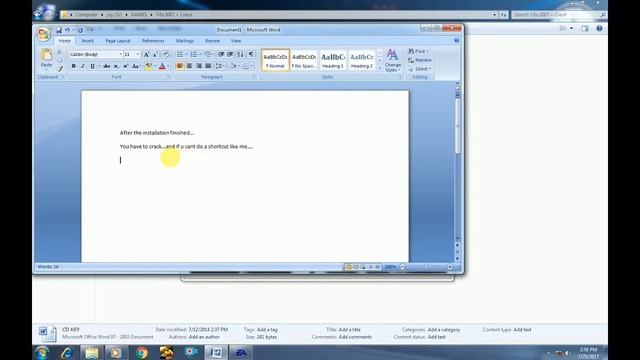Open the font size dropdown

[138, 54]
